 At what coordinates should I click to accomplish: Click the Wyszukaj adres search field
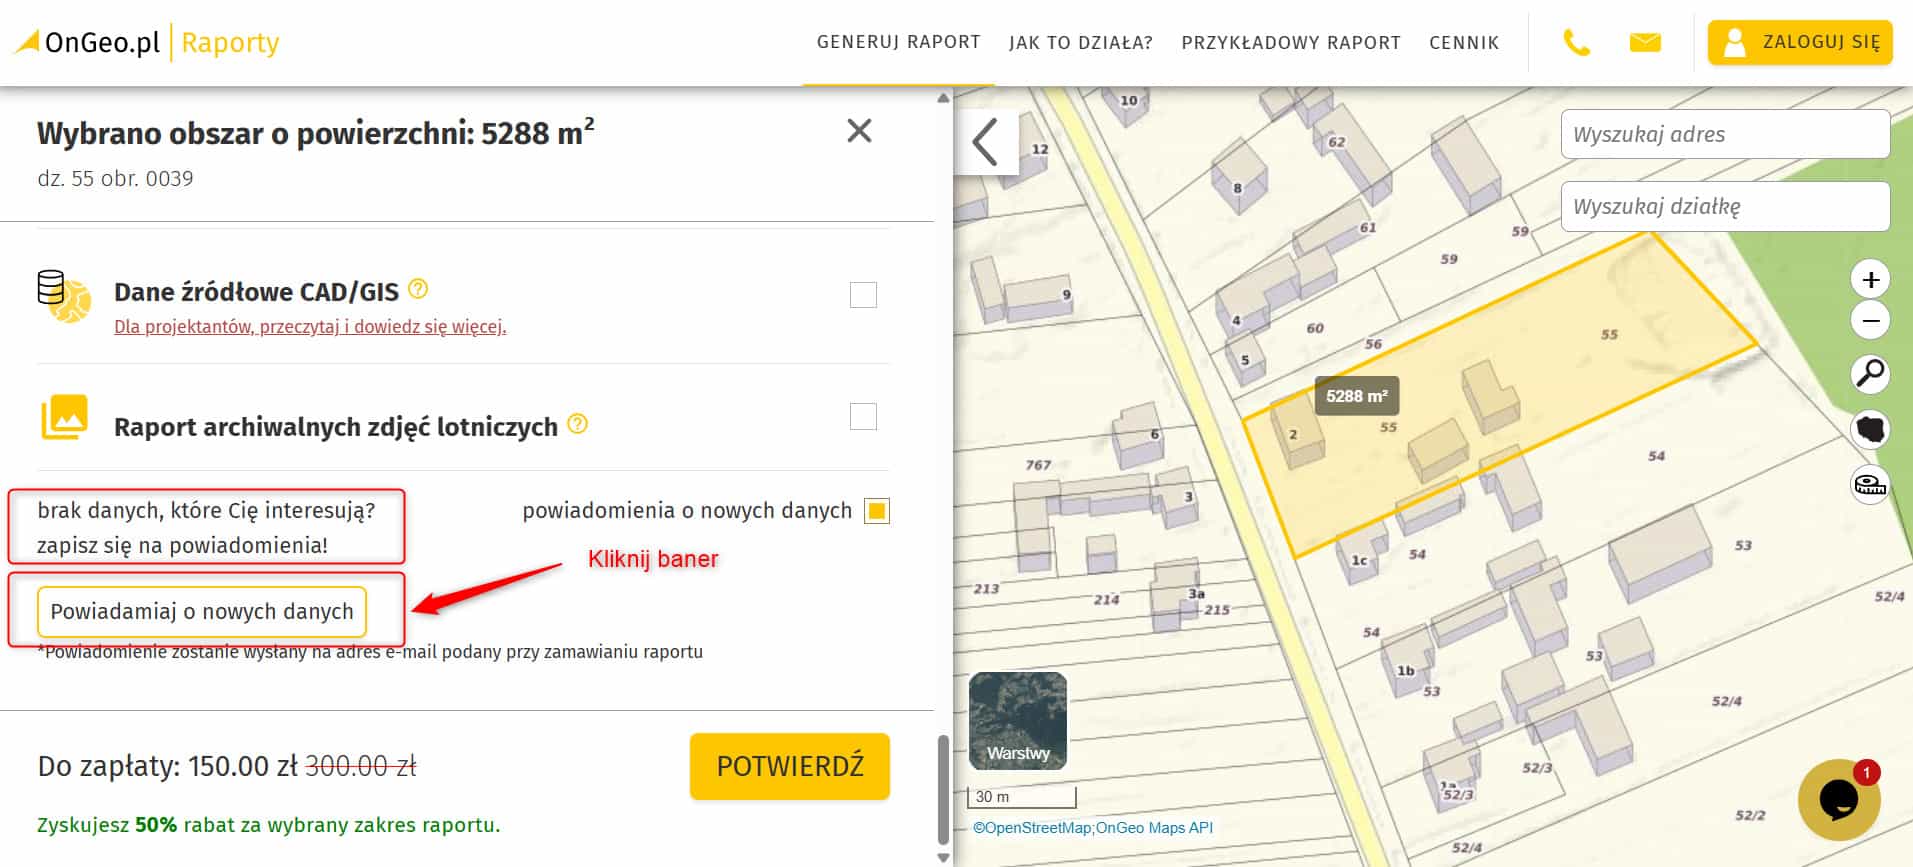[x=1724, y=134]
